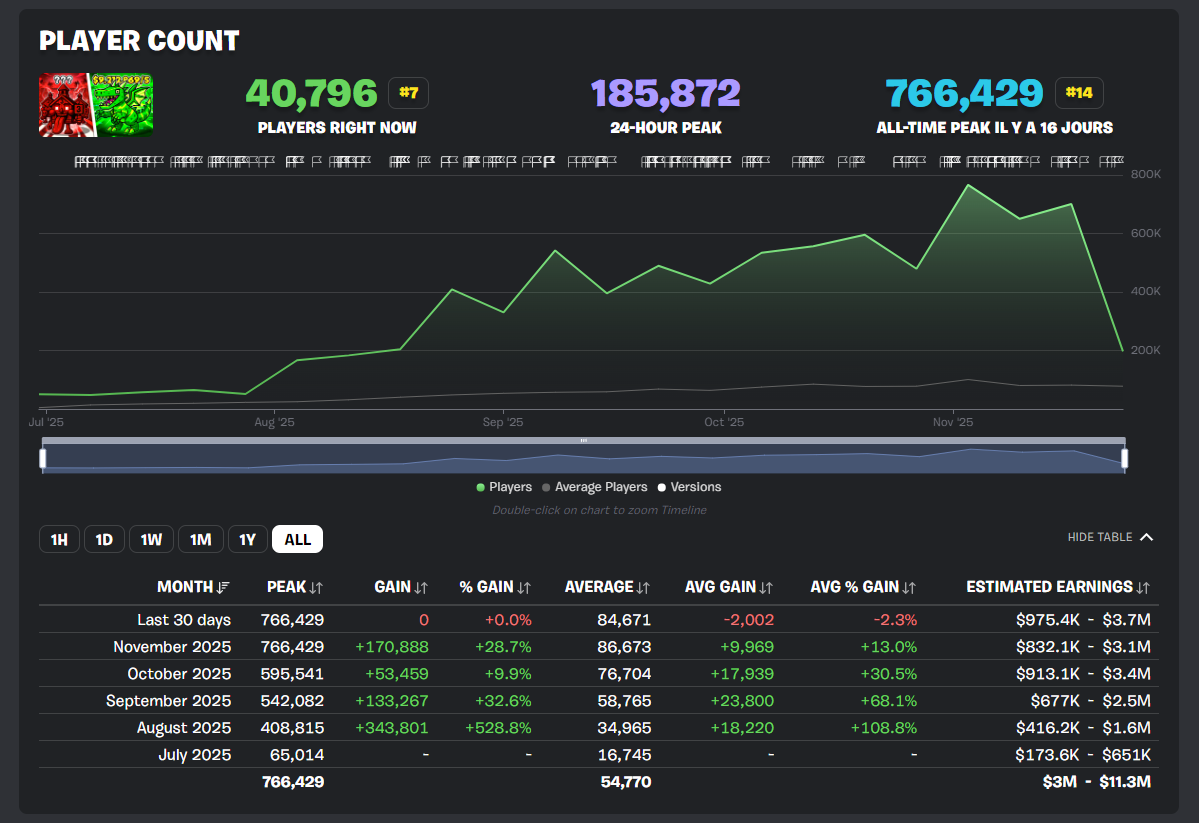Select the ALL time range
Viewport: 1199px width, 823px height.
click(x=297, y=540)
